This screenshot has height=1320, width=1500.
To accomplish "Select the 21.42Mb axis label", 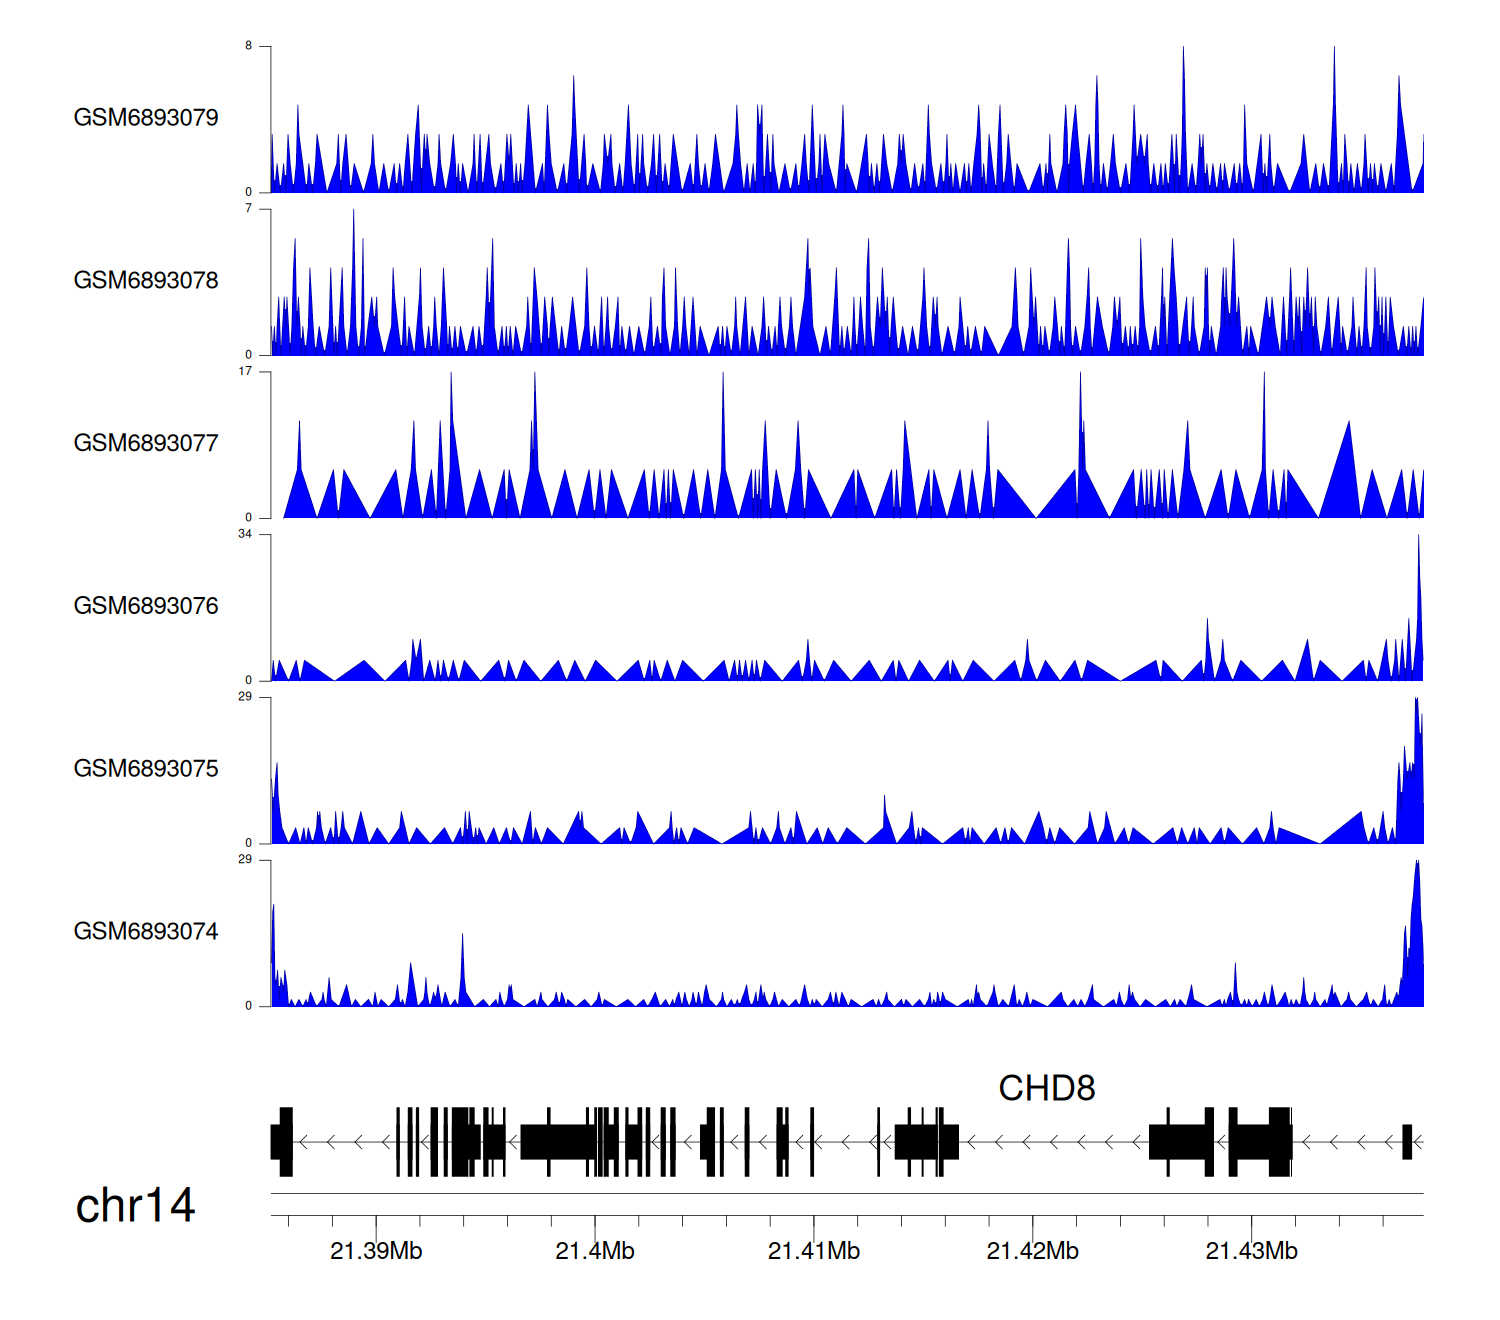I will click(1032, 1251).
